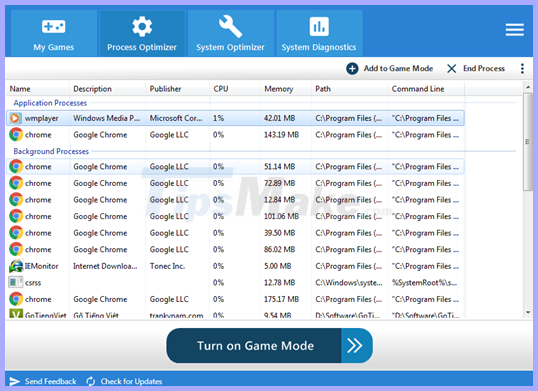Click the wrench icon in System Optimizer

pyautogui.click(x=230, y=26)
